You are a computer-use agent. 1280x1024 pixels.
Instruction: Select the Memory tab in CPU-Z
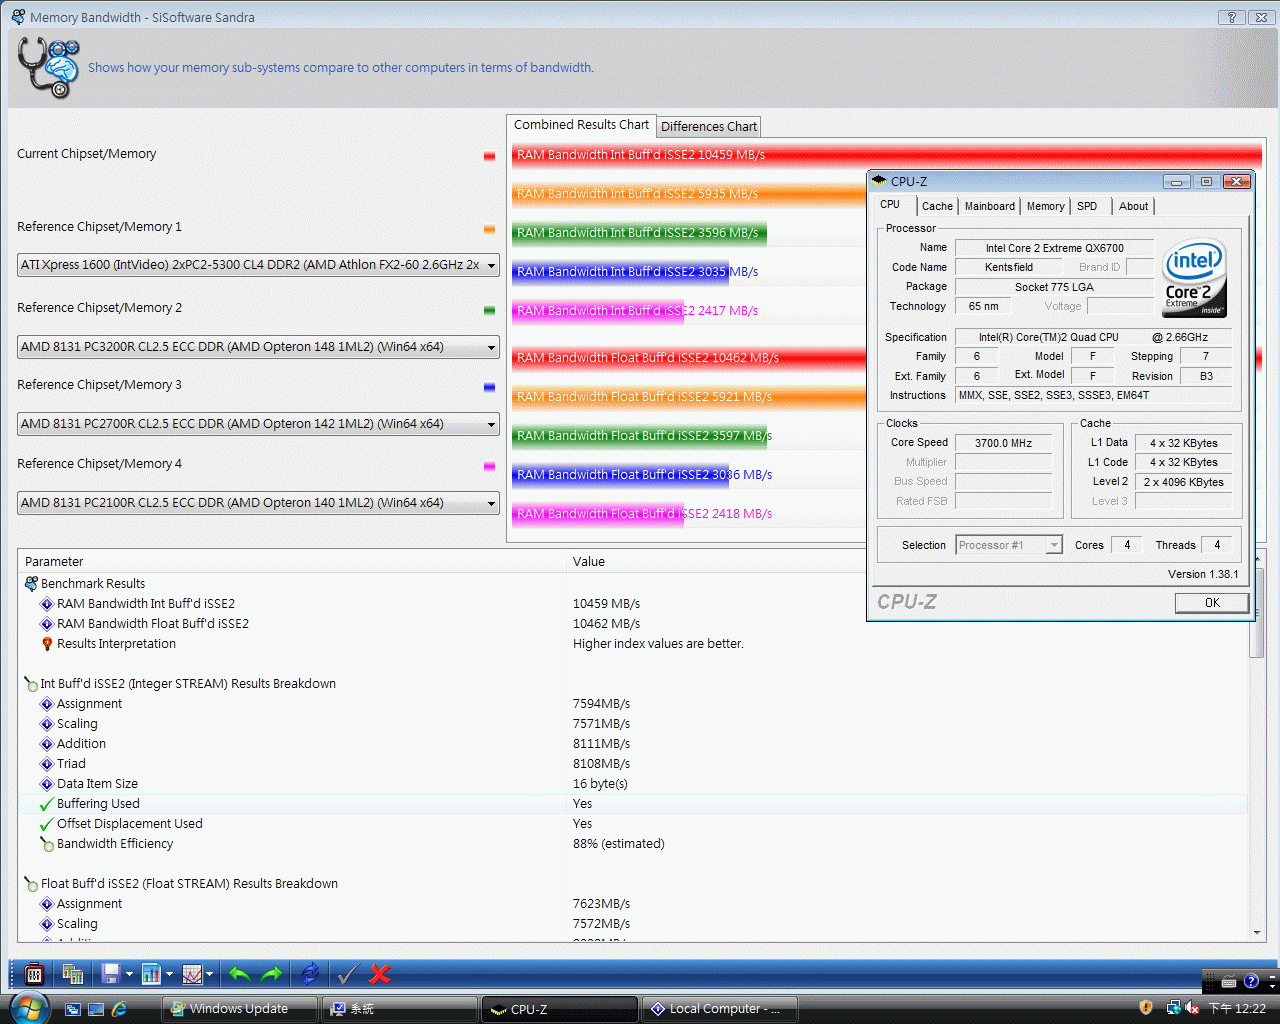pos(1046,206)
